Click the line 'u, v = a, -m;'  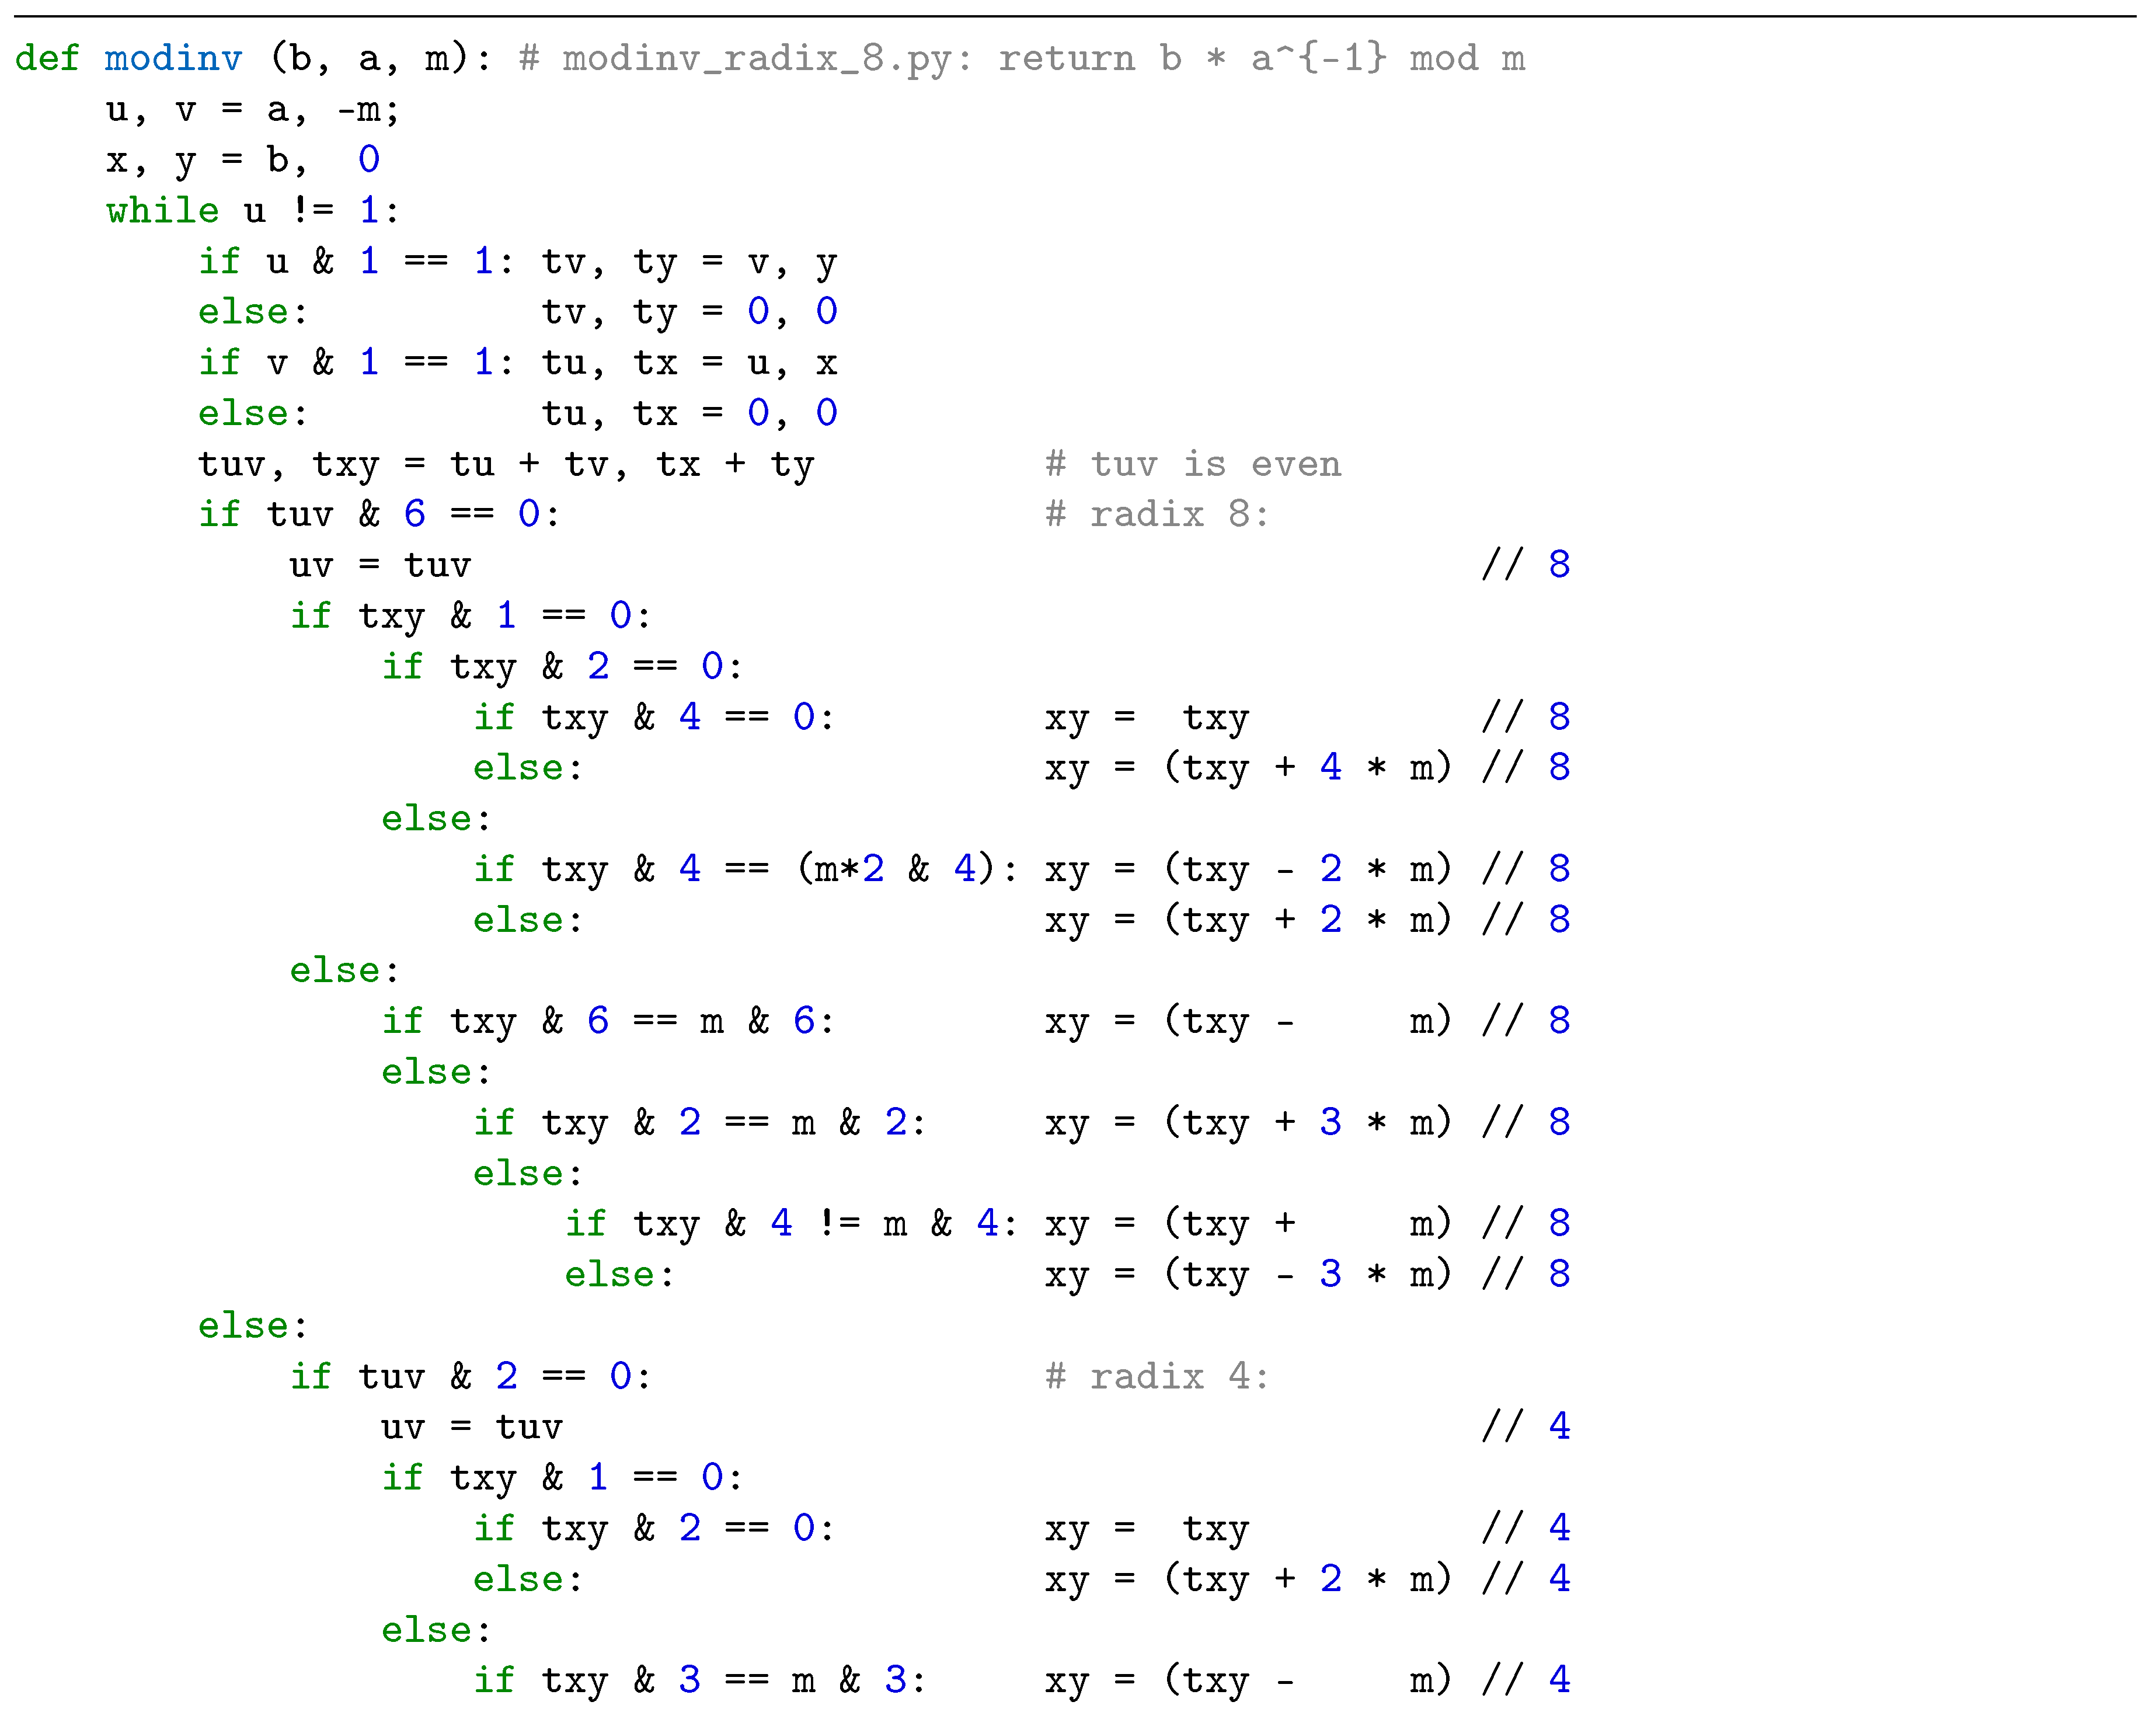tap(253, 110)
